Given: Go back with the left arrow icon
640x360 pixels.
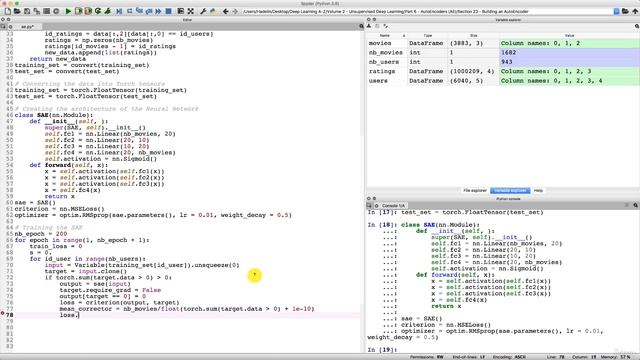Looking at the screenshot, I should (x=225, y=11).
